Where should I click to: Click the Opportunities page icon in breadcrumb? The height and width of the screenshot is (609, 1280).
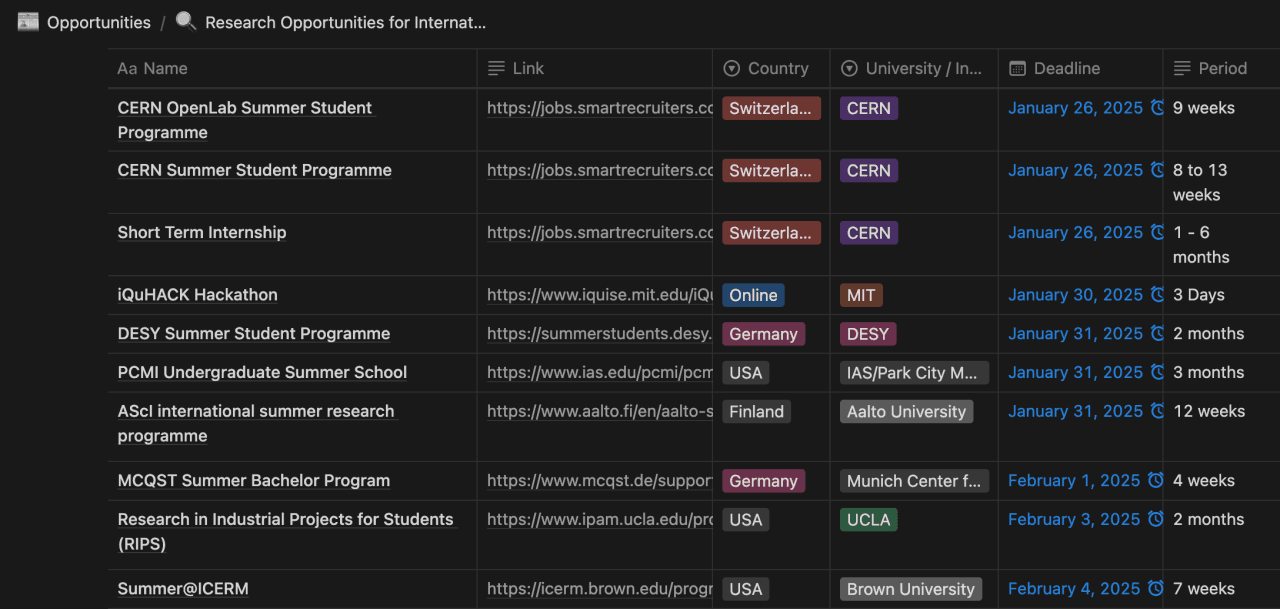pyautogui.click(x=28, y=22)
